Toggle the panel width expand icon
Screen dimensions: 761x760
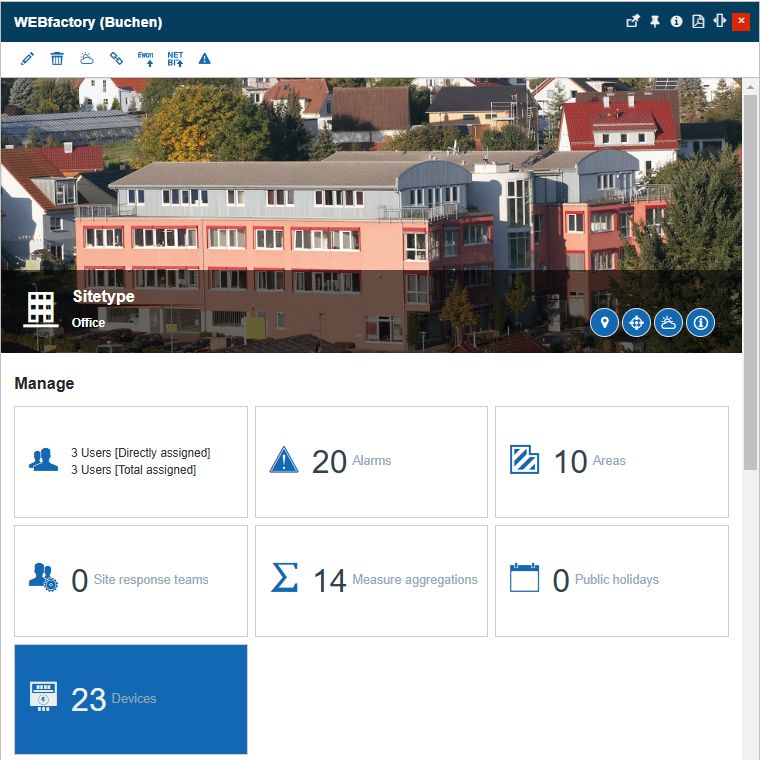point(719,21)
